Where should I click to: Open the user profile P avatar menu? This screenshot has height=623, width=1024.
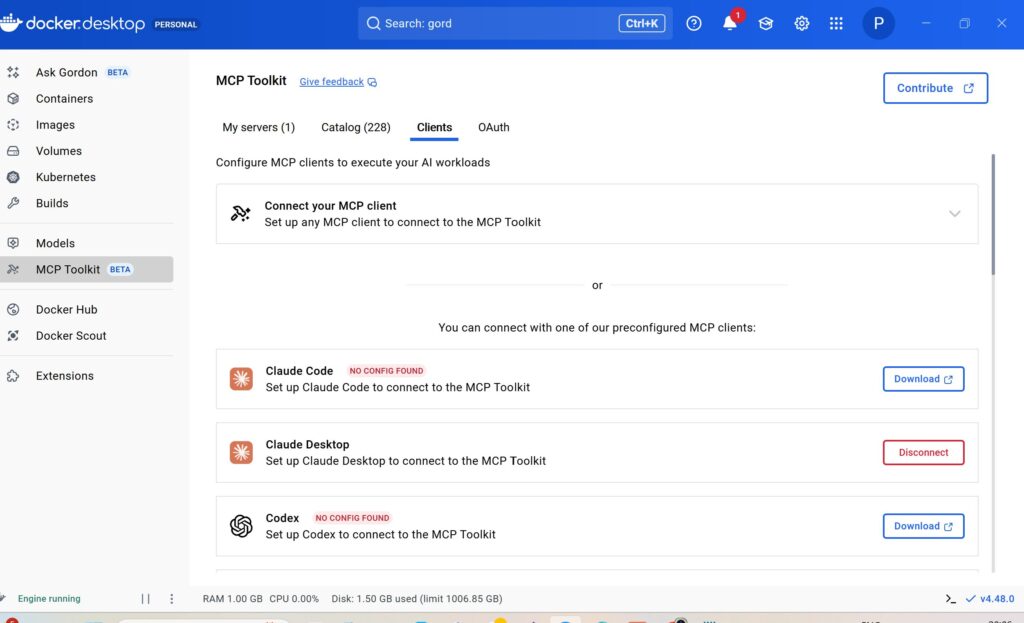click(x=878, y=24)
